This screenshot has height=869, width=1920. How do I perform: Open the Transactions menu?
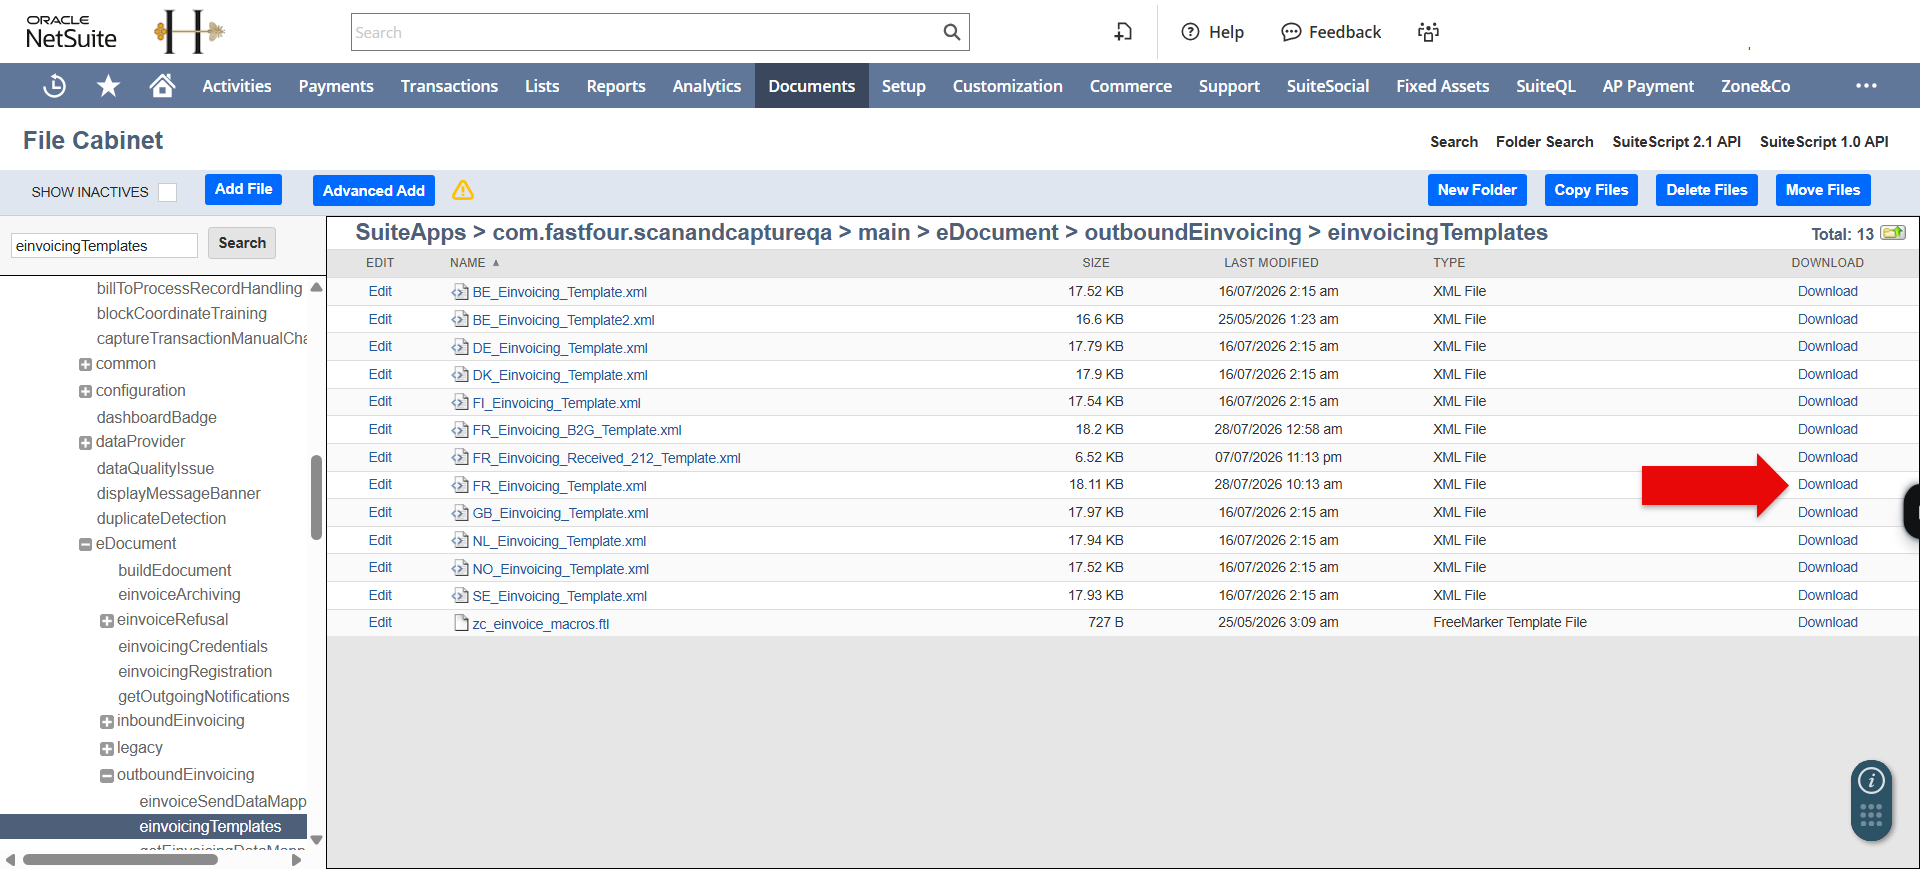click(449, 86)
